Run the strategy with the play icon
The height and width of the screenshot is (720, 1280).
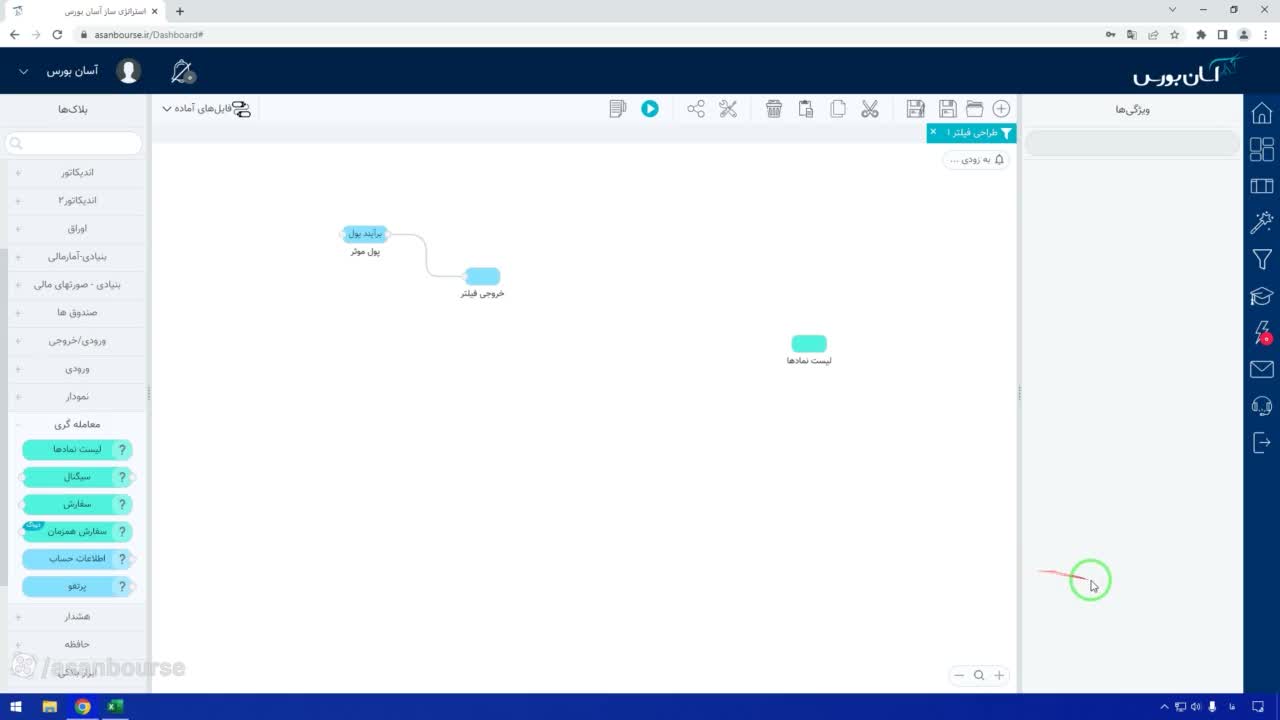(650, 109)
